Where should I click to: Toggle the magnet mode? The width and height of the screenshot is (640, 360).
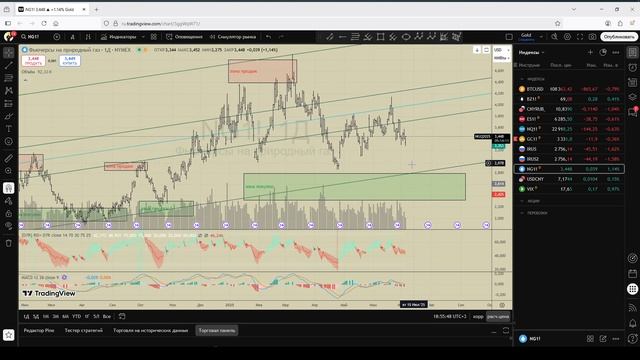[x=9, y=188]
